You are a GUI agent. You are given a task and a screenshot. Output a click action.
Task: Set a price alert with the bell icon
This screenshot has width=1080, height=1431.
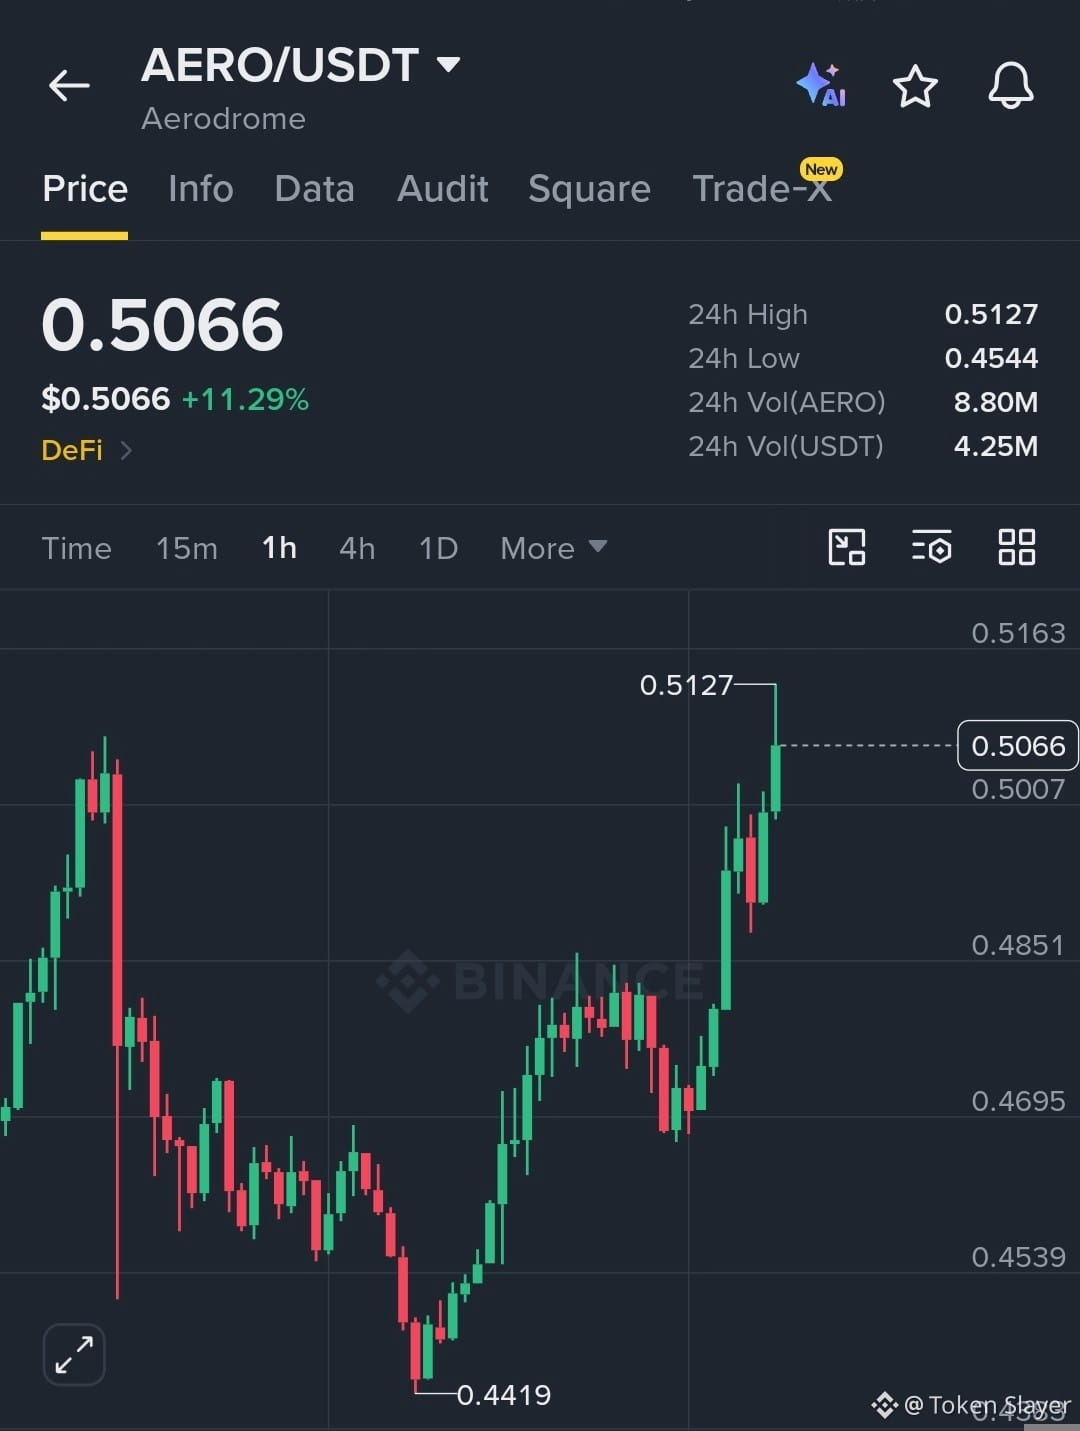1010,85
